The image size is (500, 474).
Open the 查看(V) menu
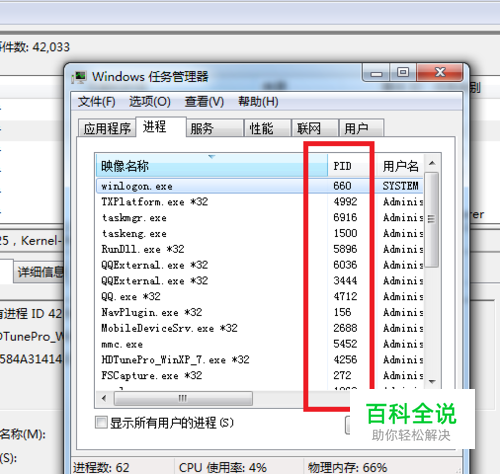click(204, 102)
